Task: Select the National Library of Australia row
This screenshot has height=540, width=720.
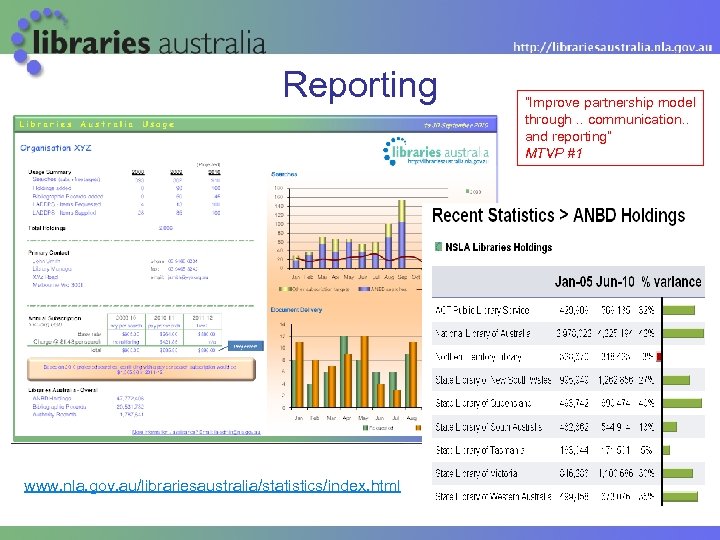Action: pos(568,333)
